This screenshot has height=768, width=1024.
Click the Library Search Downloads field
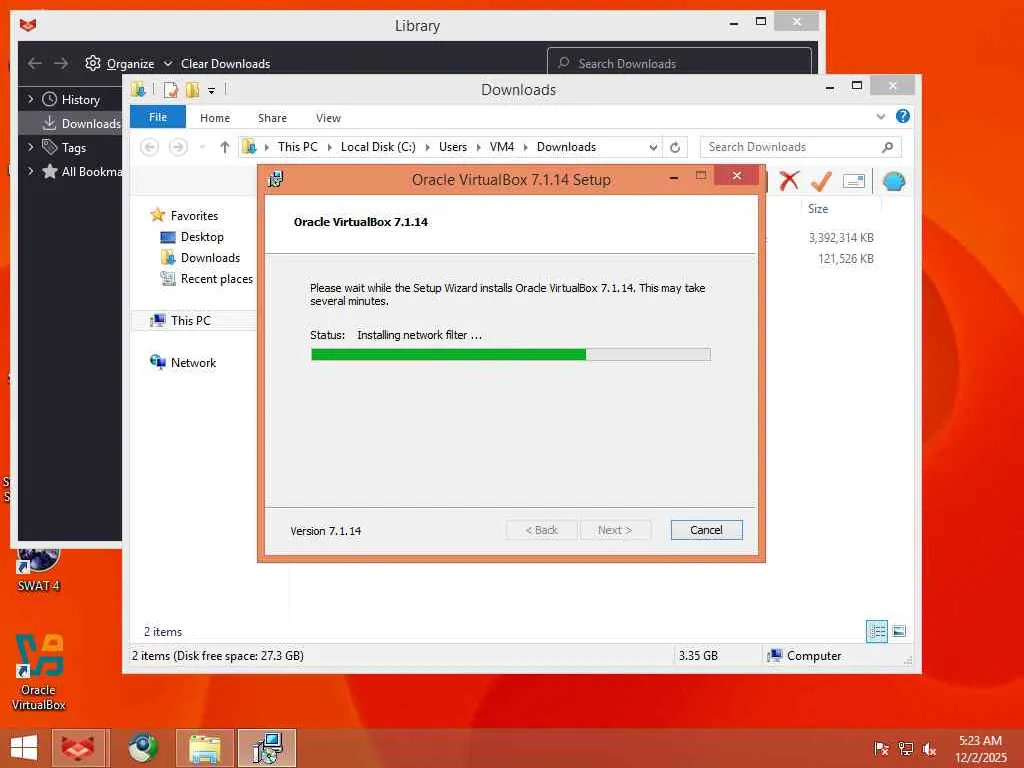pos(679,63)
